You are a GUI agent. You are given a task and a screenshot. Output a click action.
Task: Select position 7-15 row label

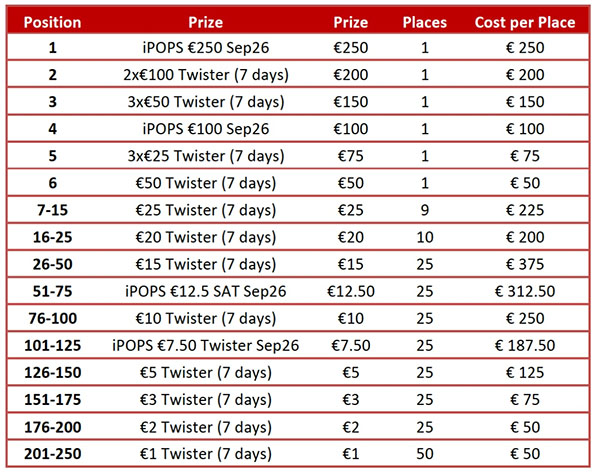click(x=52, y=210)
